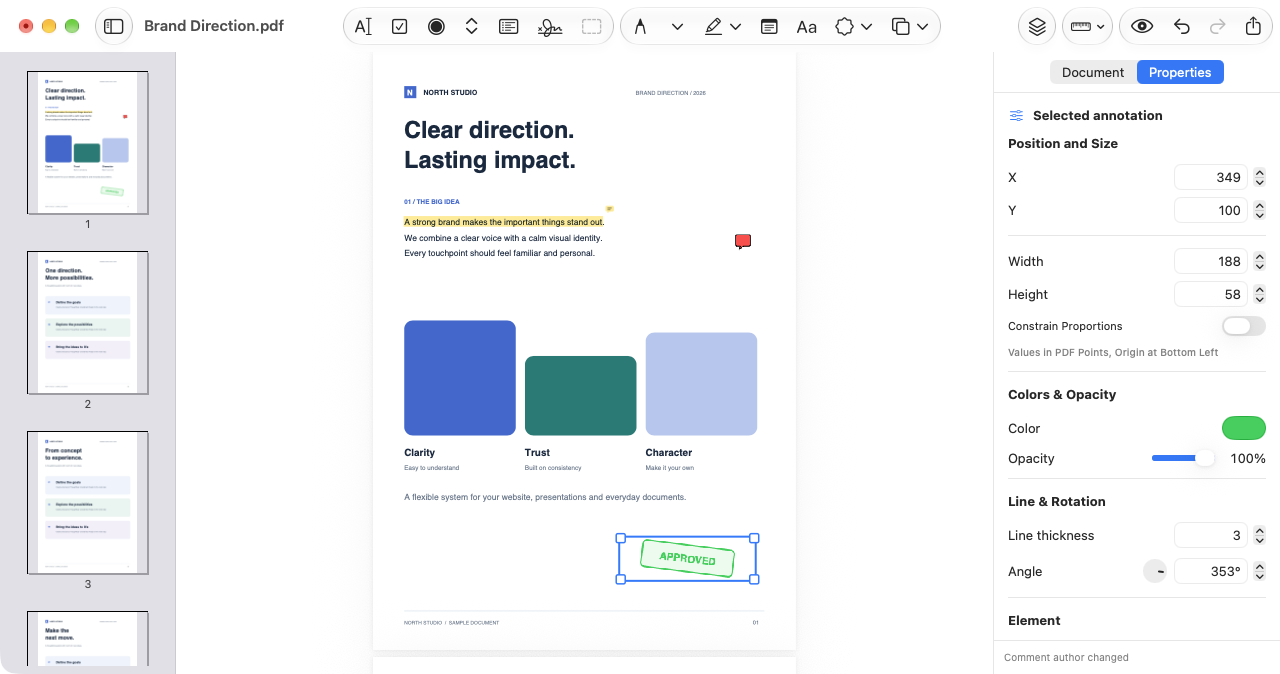Open stamp tool dropdown arrow
This screenshot has width=1280, height=674.
tap(922, 27)
